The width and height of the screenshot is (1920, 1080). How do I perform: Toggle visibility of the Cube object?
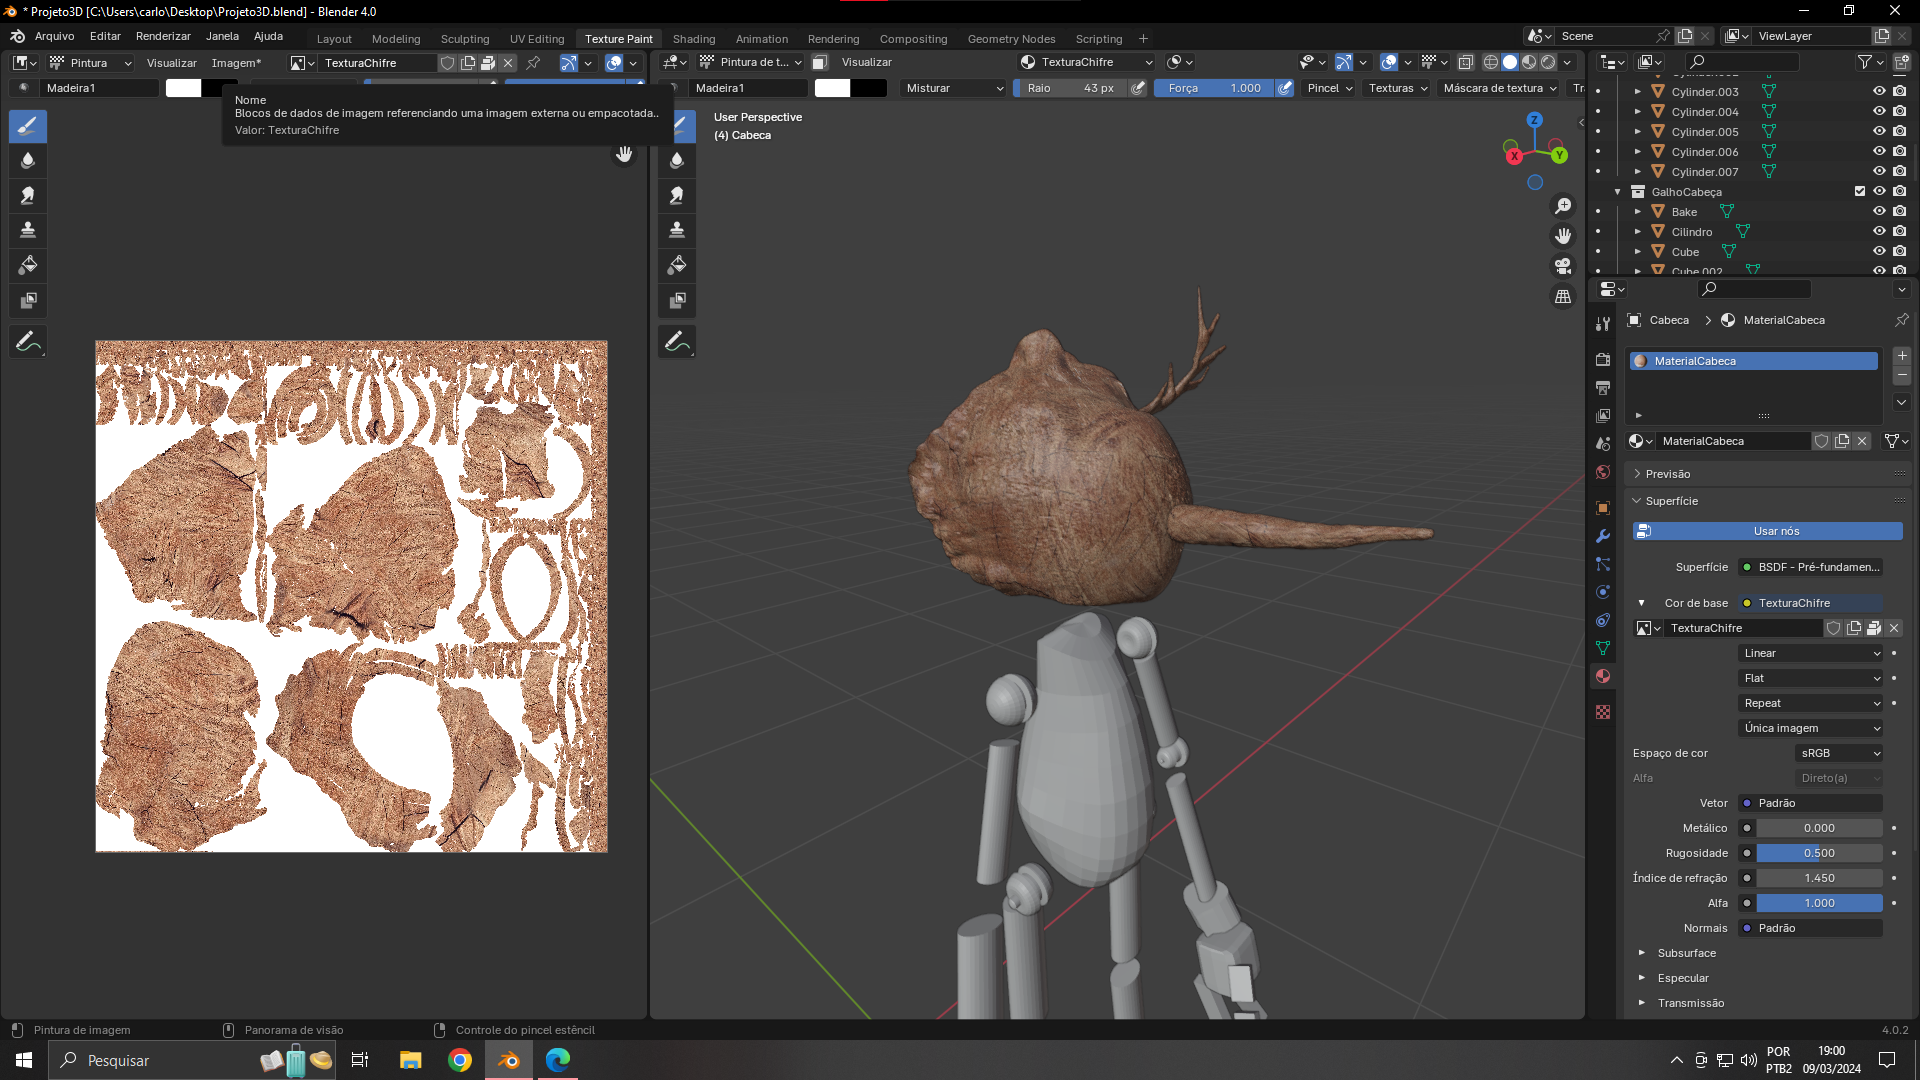click(1879, 252)
